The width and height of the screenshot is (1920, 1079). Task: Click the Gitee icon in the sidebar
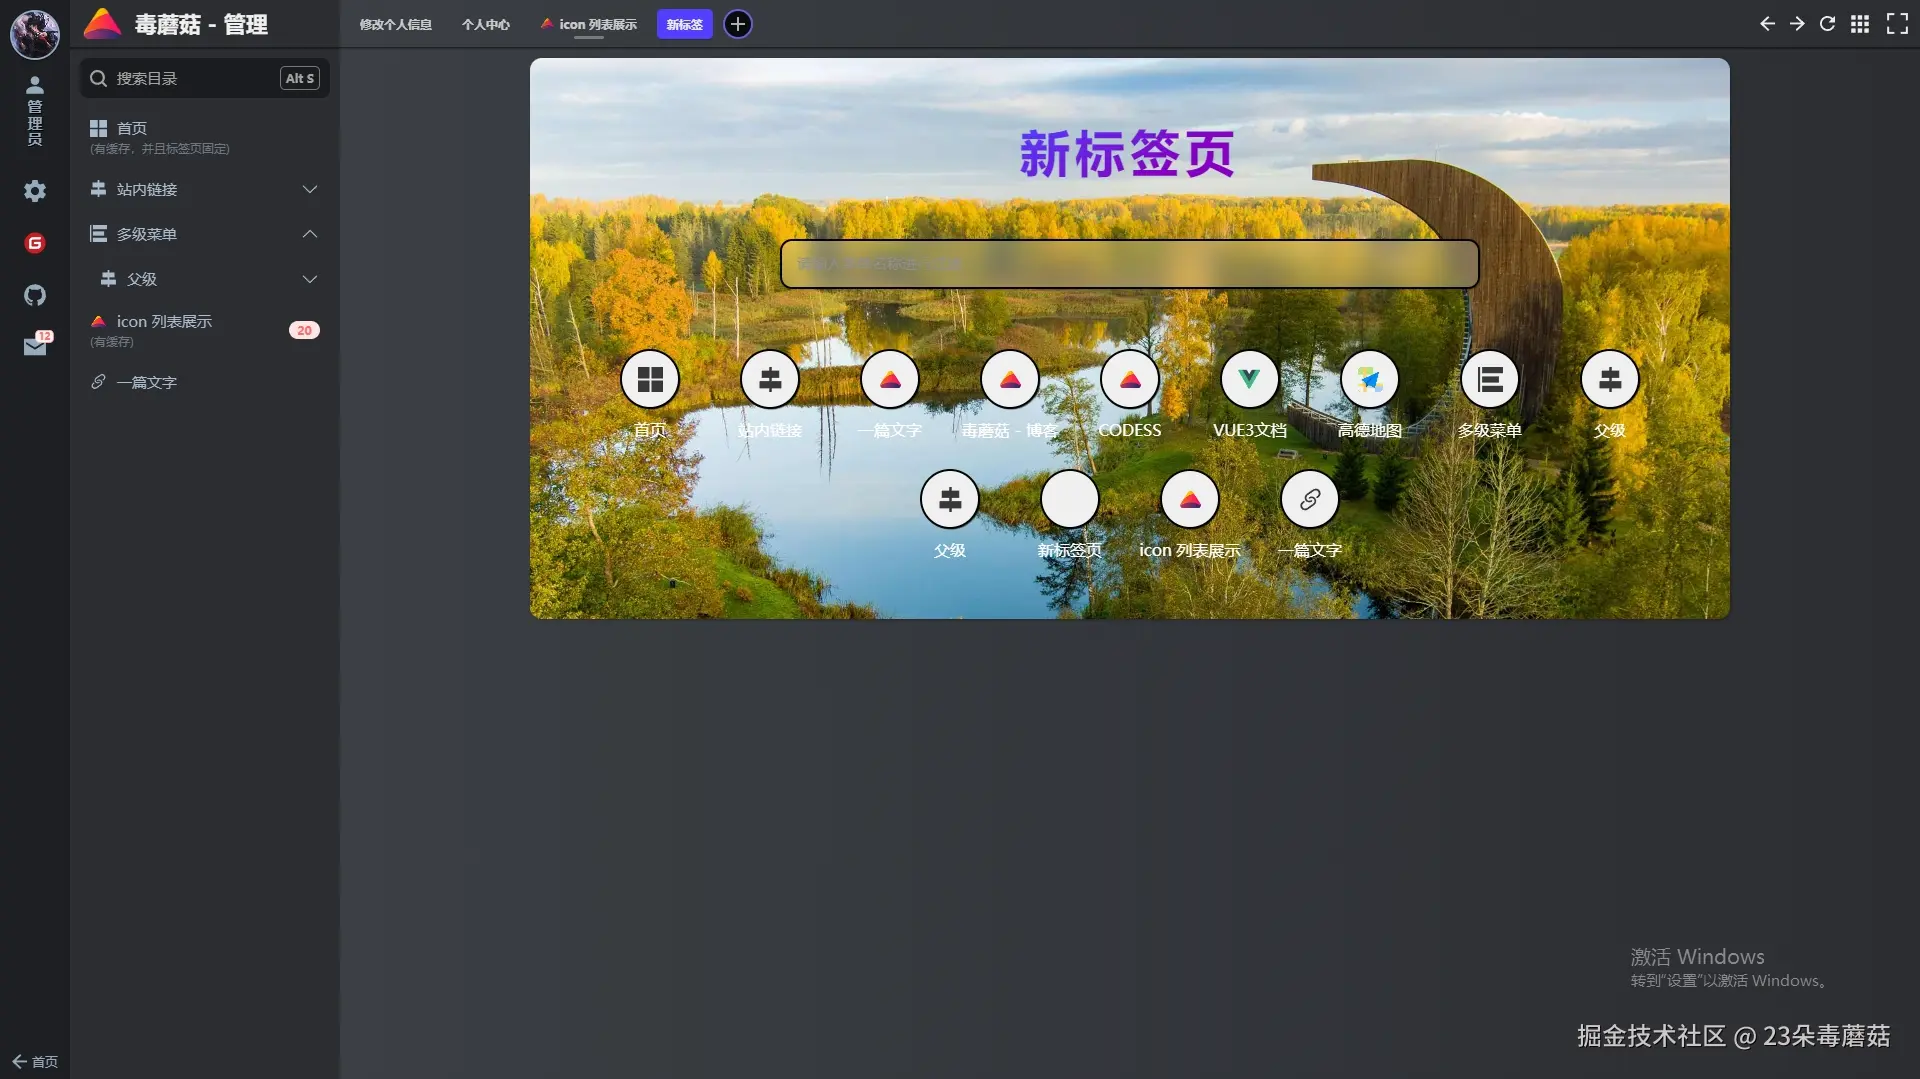pos(35,242)
